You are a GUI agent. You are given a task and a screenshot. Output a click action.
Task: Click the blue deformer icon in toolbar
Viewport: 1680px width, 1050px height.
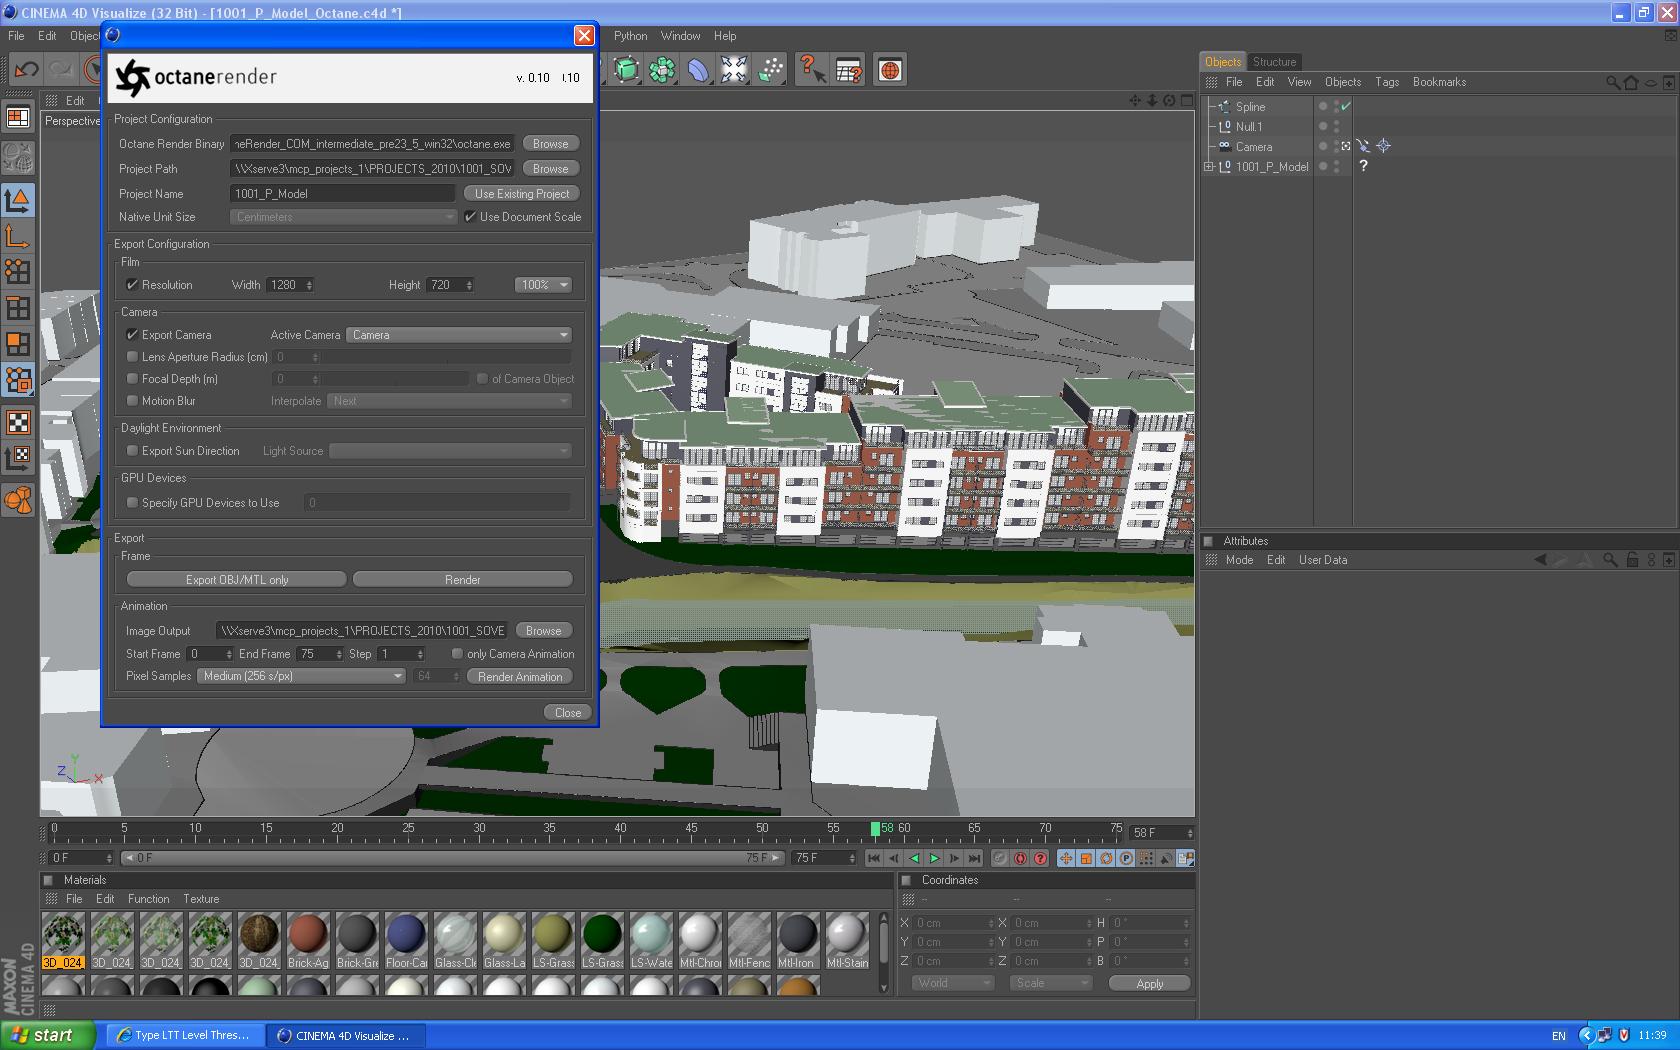[x=698, y=70]
